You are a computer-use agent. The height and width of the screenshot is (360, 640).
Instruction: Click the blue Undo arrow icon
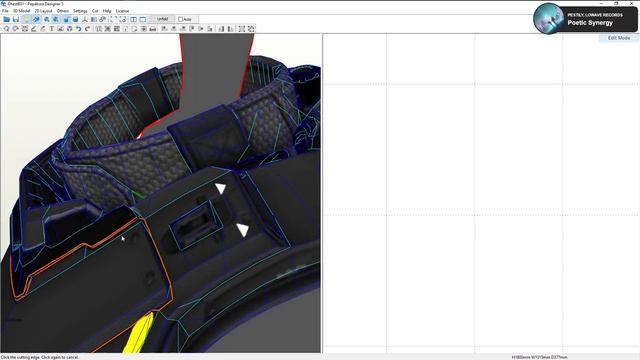pos(78,29)
